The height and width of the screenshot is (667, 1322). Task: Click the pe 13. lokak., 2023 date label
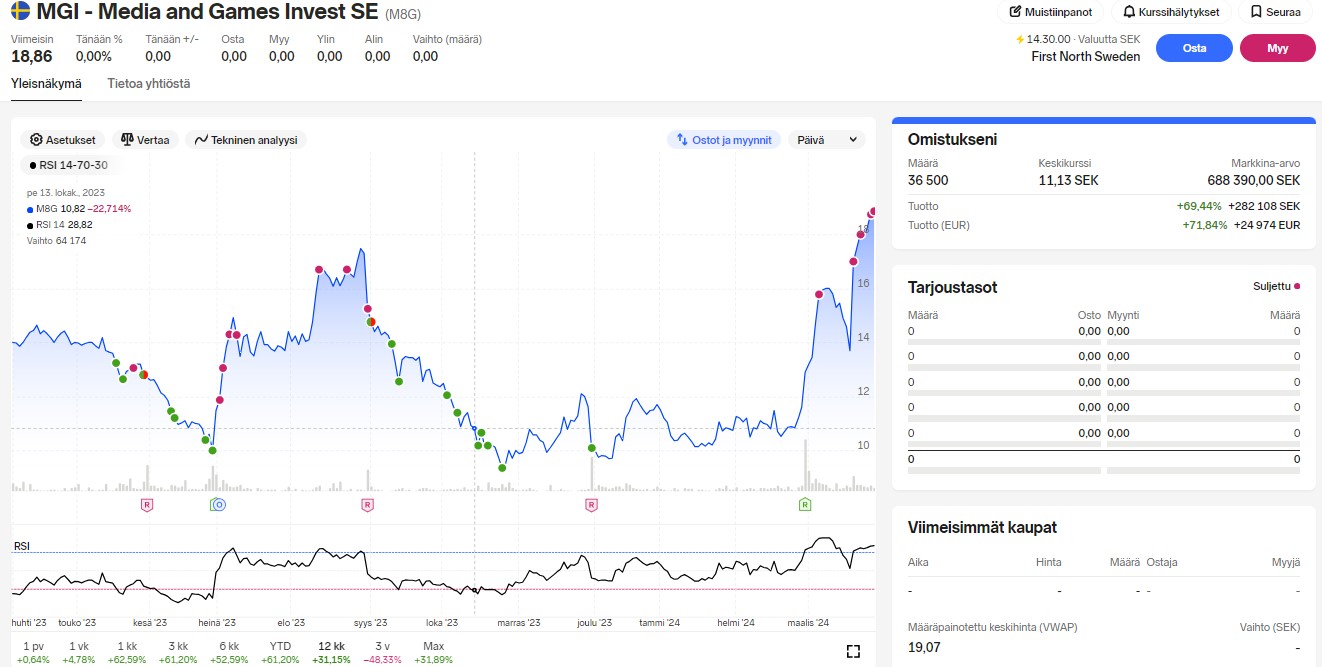tap(66, 192)
